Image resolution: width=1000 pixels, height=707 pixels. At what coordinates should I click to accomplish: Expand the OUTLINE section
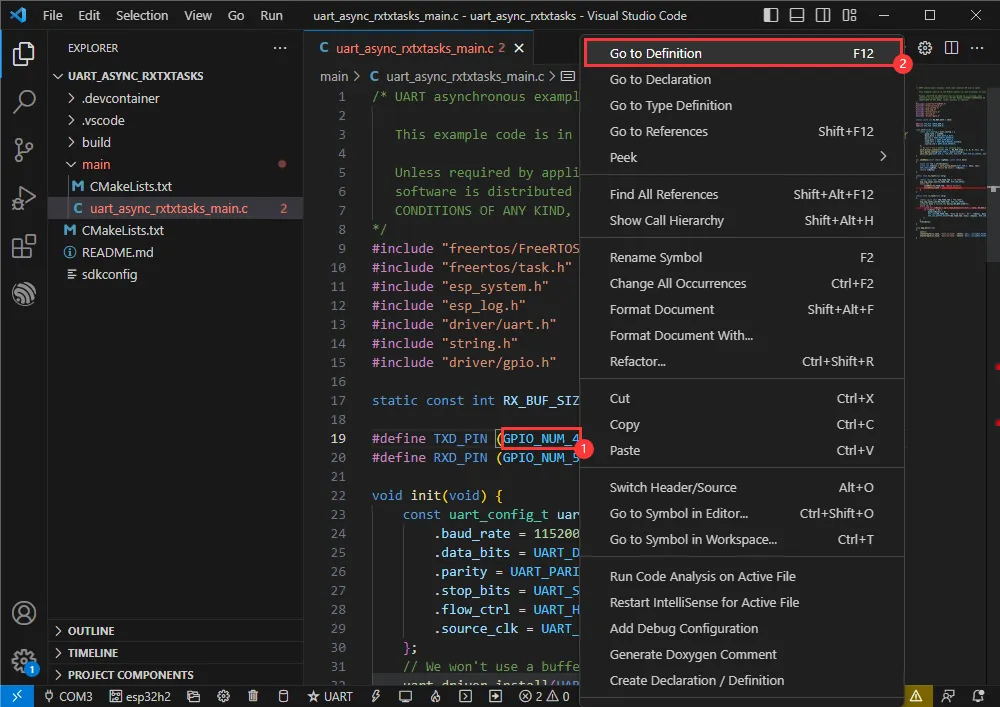[90, 631]
